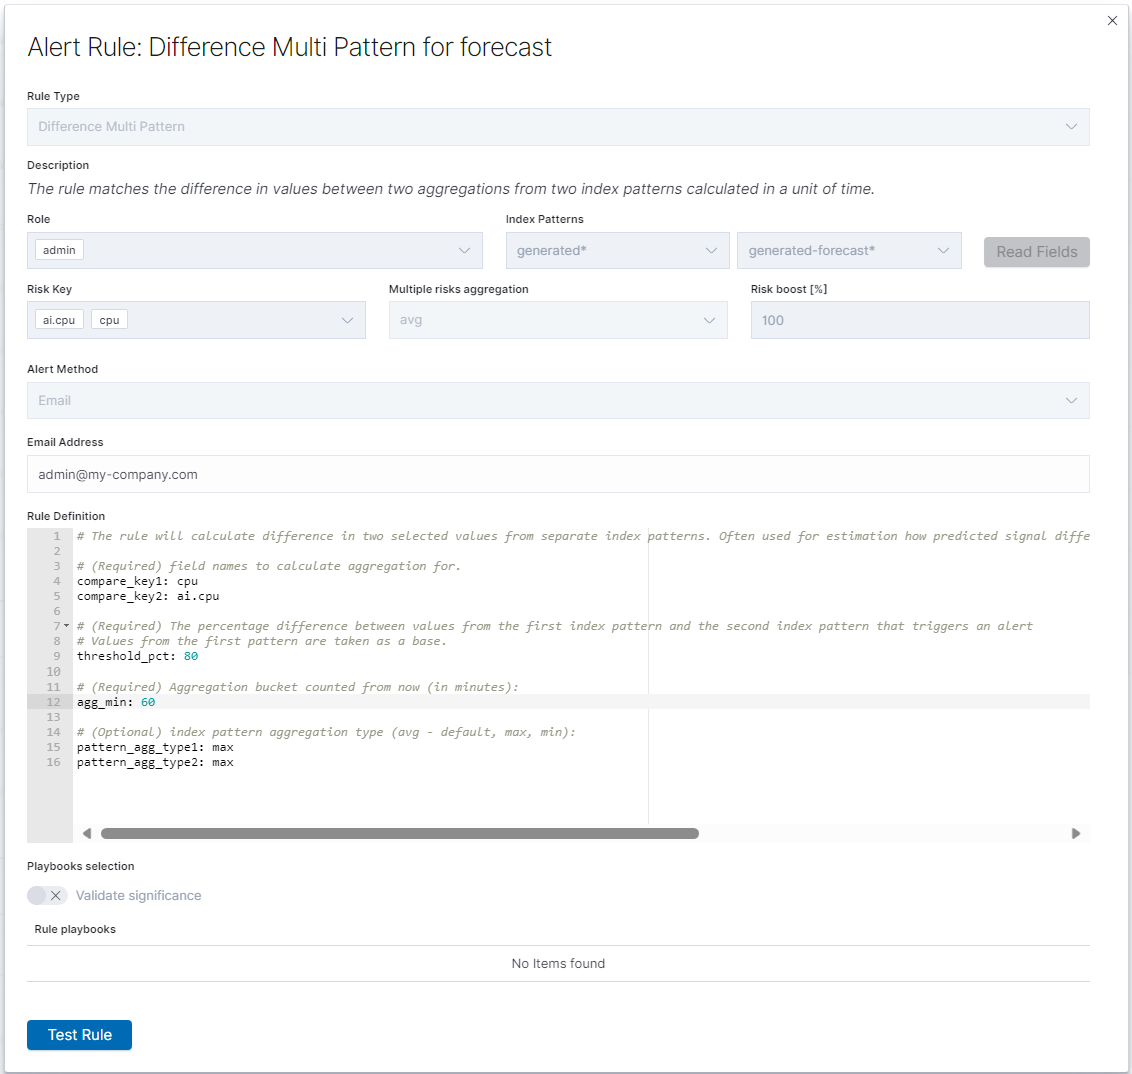Open the Multiple risks aggregation dropdown
This screenshot has height=1074, width=1132.
tap(558, 320)
